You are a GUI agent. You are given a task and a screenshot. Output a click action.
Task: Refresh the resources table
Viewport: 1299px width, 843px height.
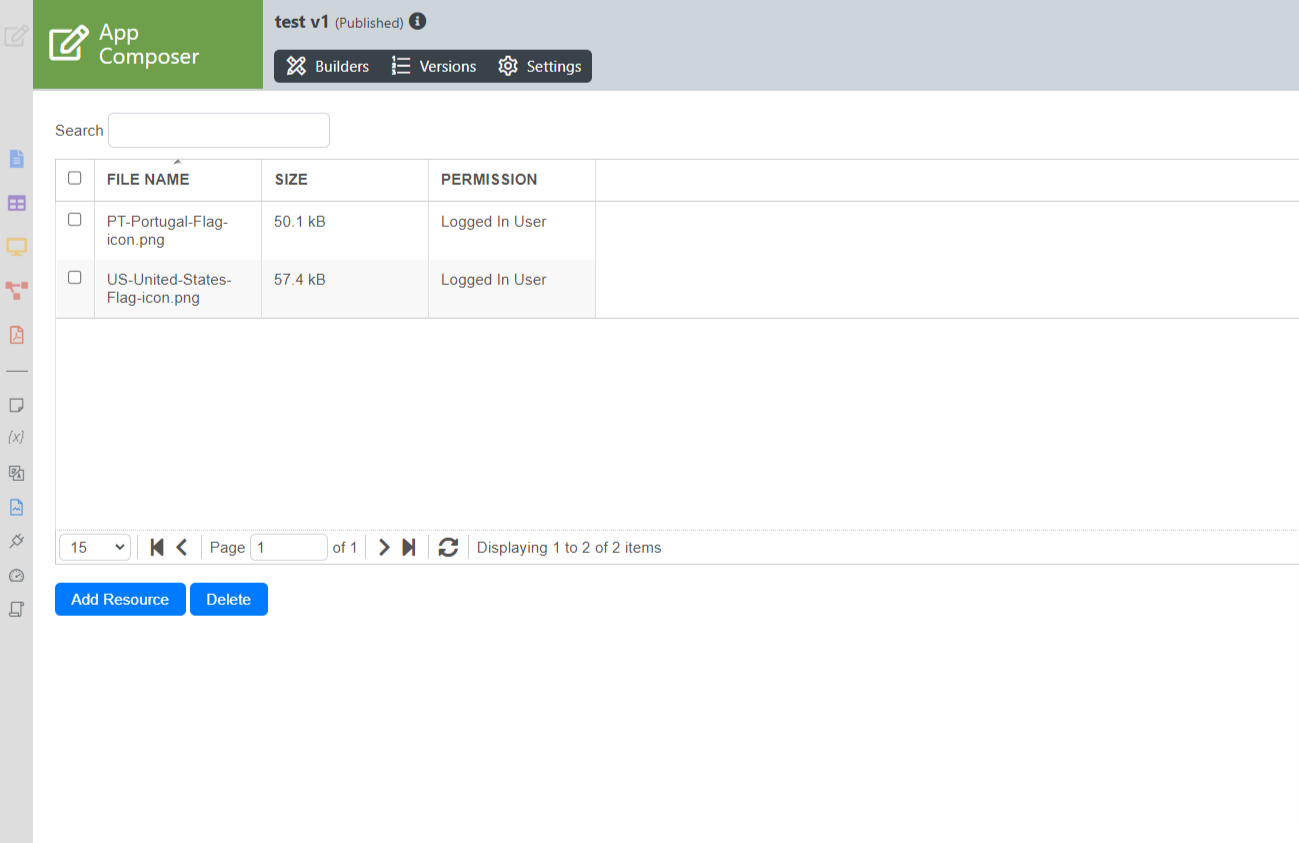448,547
